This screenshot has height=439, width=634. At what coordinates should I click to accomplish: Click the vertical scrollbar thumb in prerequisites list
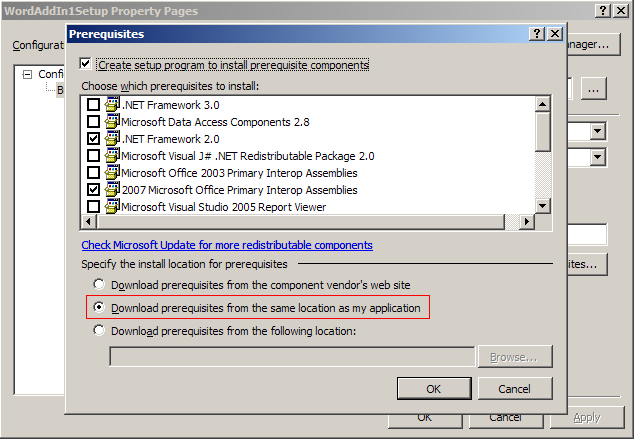(x=543, y=132)
